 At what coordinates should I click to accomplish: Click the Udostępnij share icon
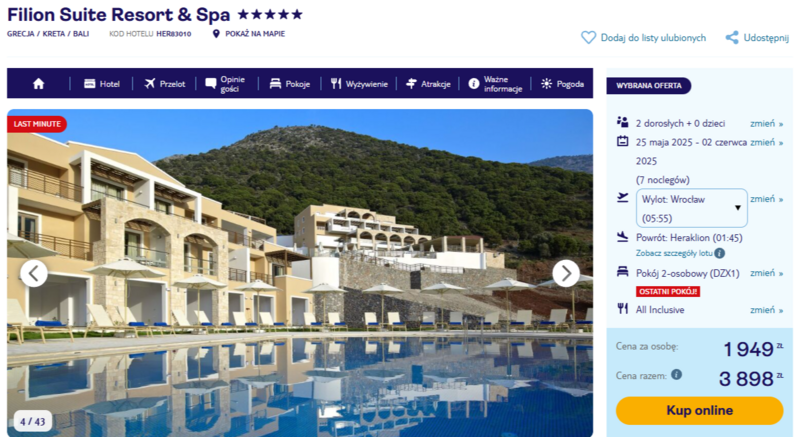732,37
